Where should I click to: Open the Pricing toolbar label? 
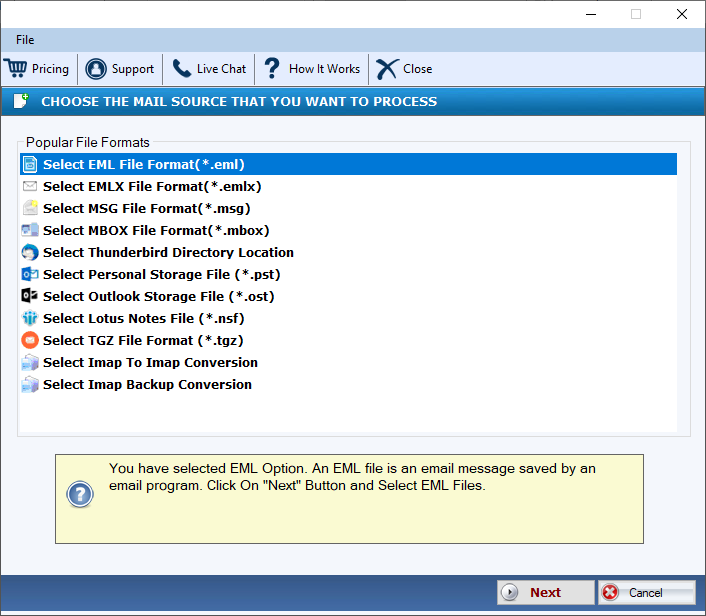[x=50, y=69]
